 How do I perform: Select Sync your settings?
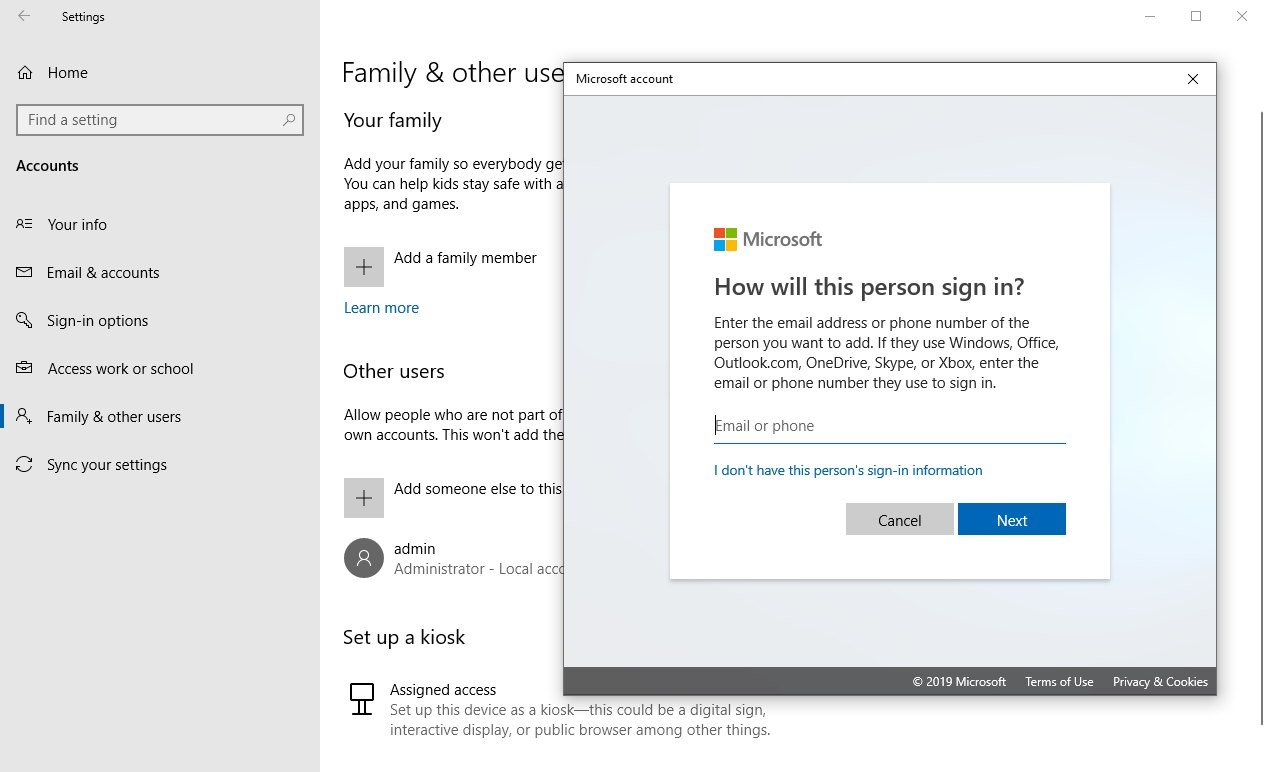pos(106,465)
